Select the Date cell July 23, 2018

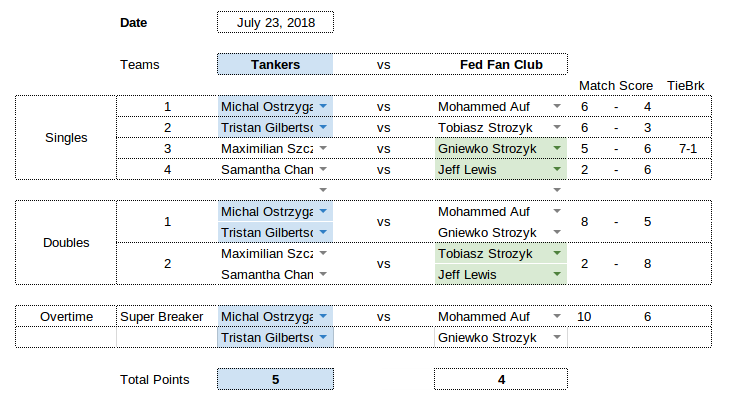click(x=275, y=22)
